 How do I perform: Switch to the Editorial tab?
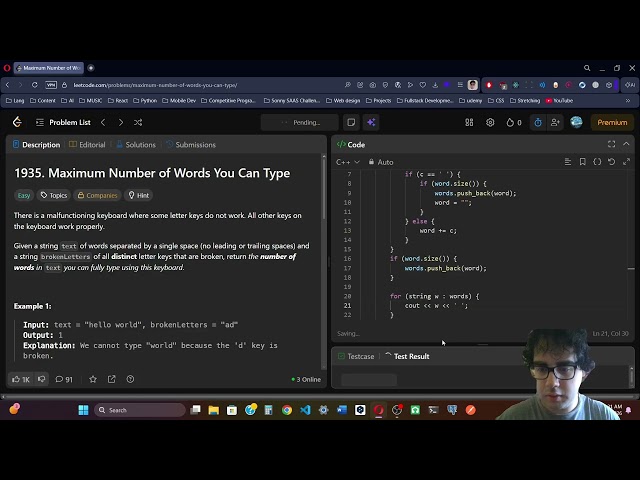click(x=87, y=144)
